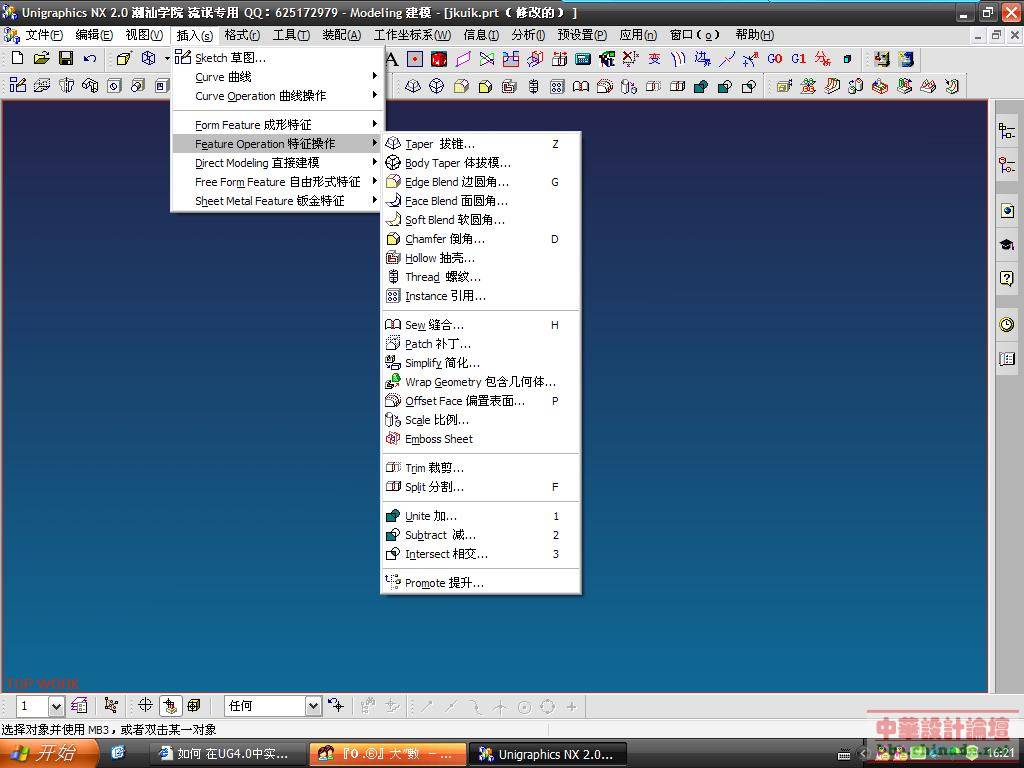
Task: Click the Sketch icon on second toolbar
Action: (18, 86)
